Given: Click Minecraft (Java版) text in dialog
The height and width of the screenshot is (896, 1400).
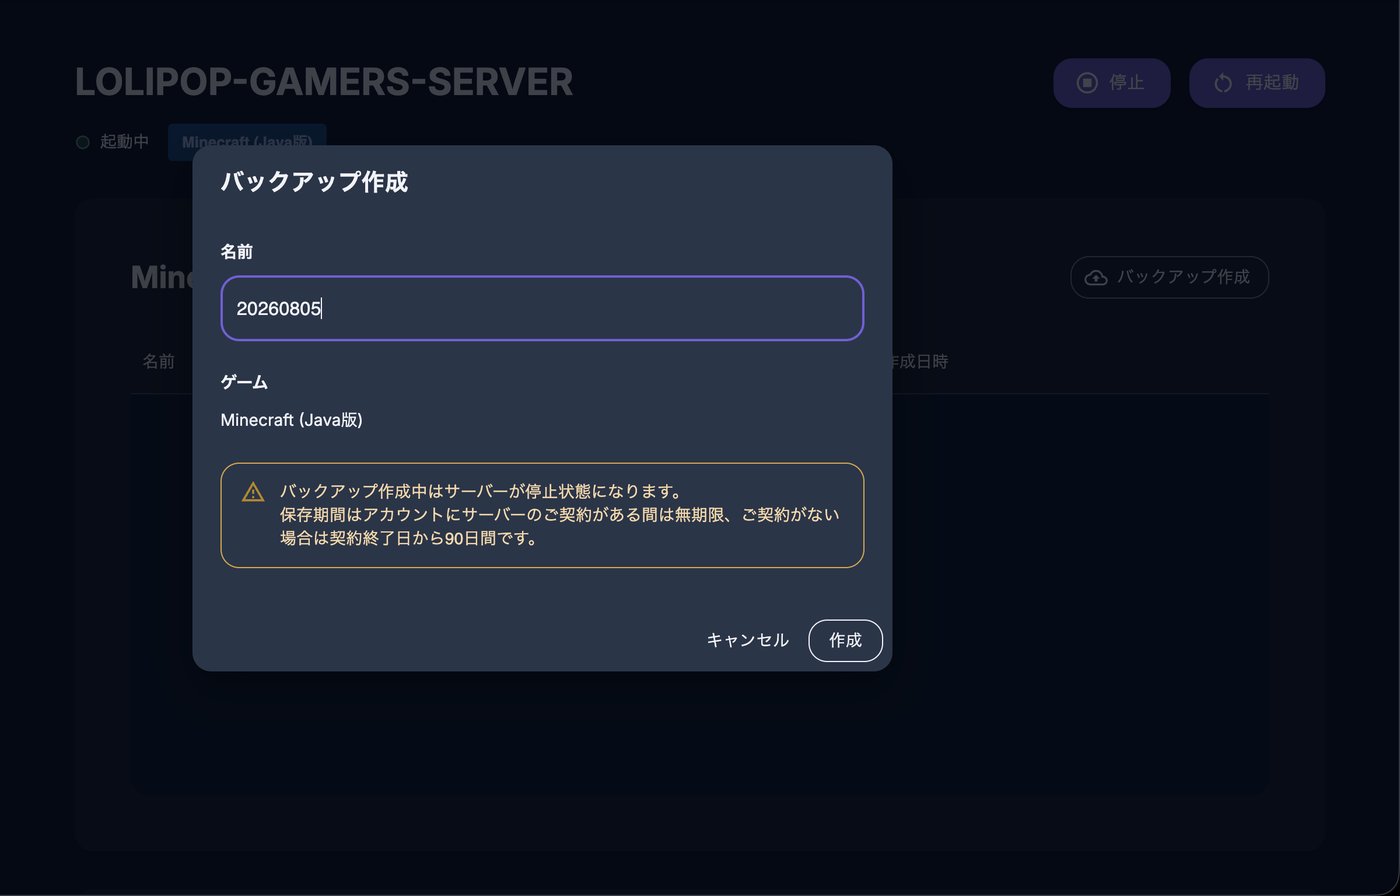Looking at the screenshot, I should pos(291,420).
